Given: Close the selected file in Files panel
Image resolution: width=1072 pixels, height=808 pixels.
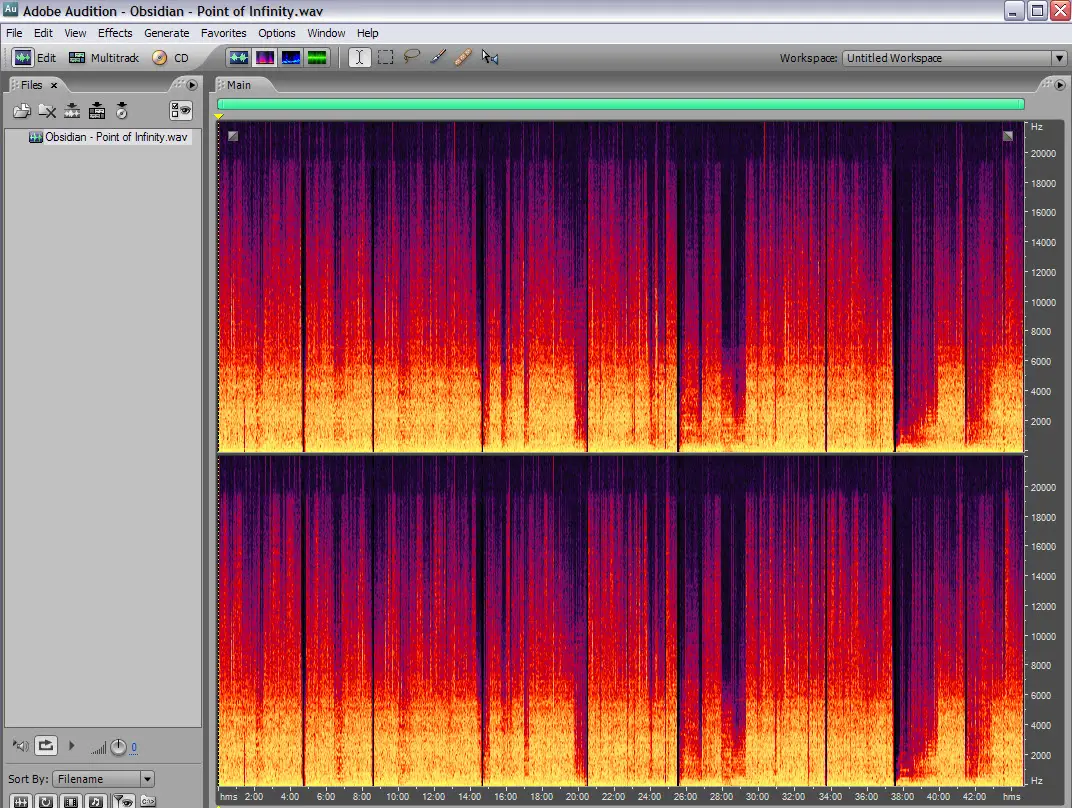Looking at the screenshot, I should tap(47, 111).
